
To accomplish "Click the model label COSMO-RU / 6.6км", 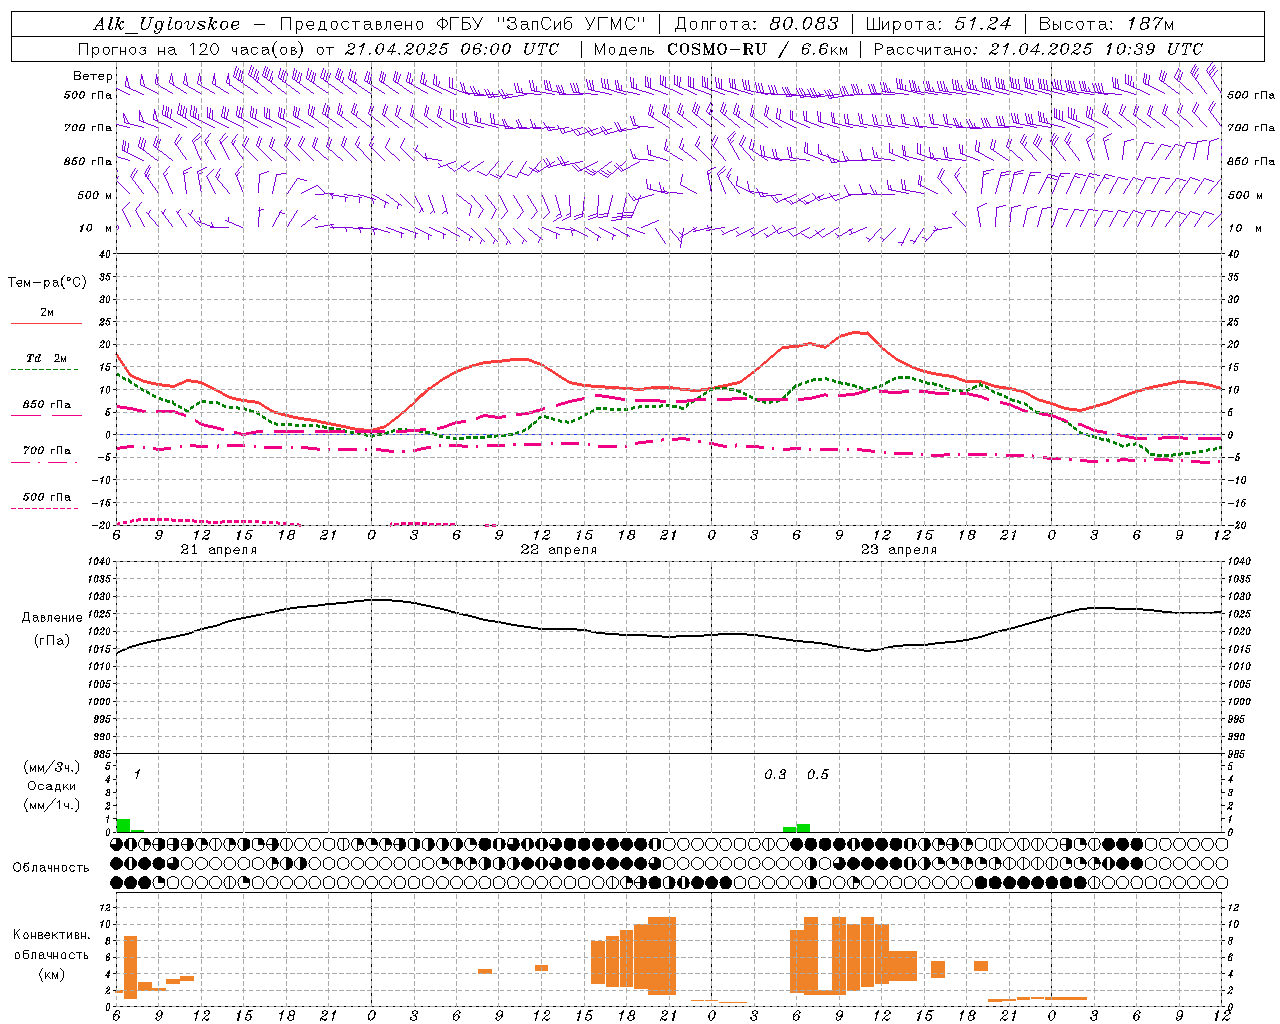I will point(757,49).
